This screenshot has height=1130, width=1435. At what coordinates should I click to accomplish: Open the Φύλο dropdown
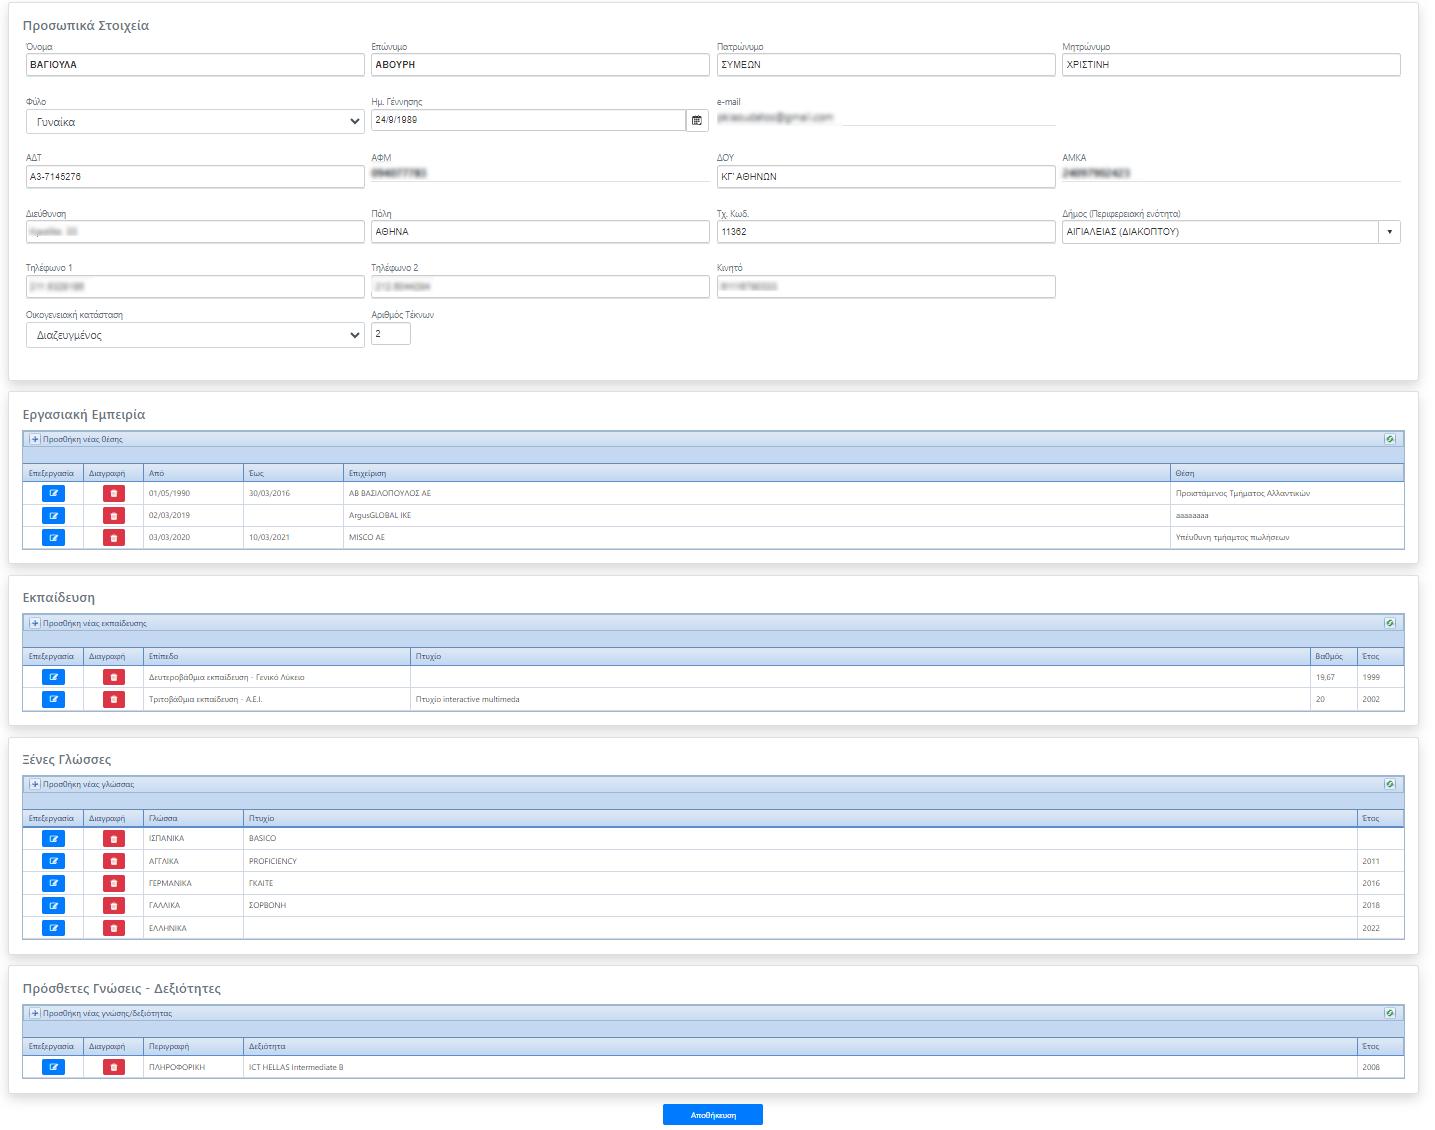click(195, 122)
